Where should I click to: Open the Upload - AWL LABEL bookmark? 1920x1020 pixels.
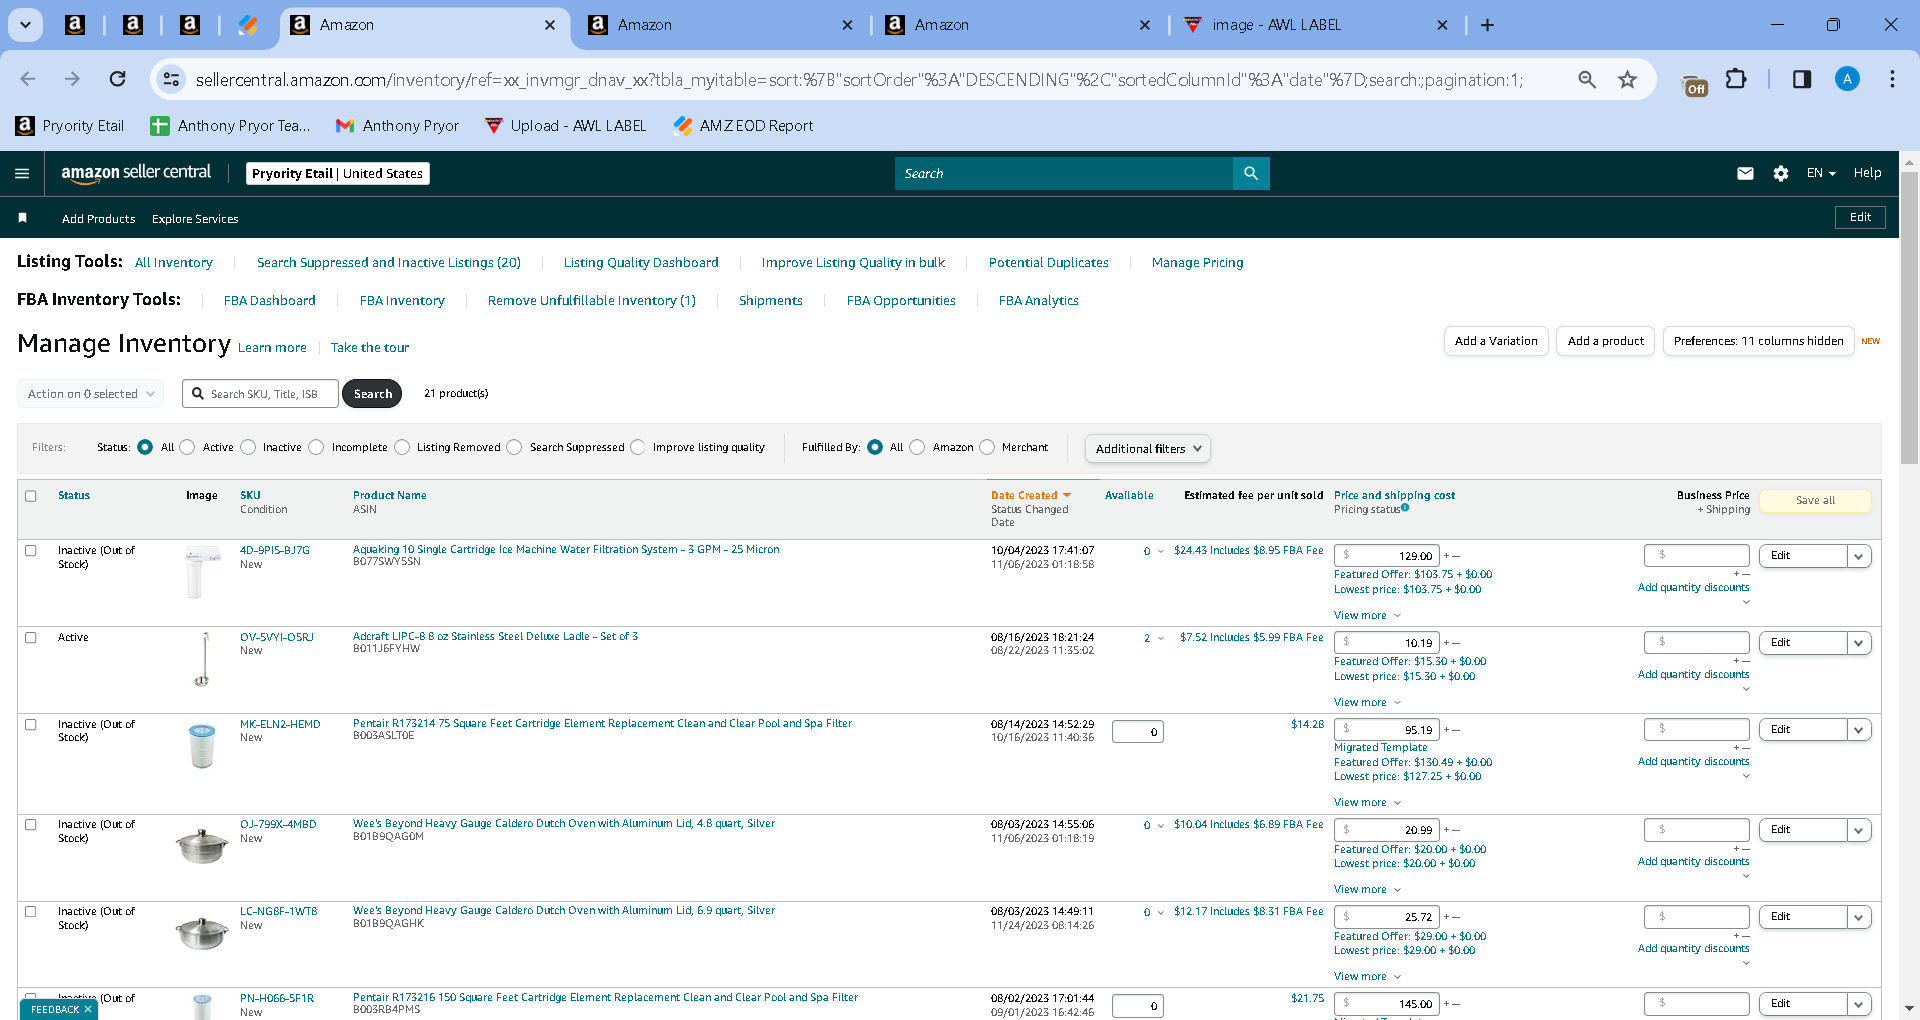tap(565, 125)
